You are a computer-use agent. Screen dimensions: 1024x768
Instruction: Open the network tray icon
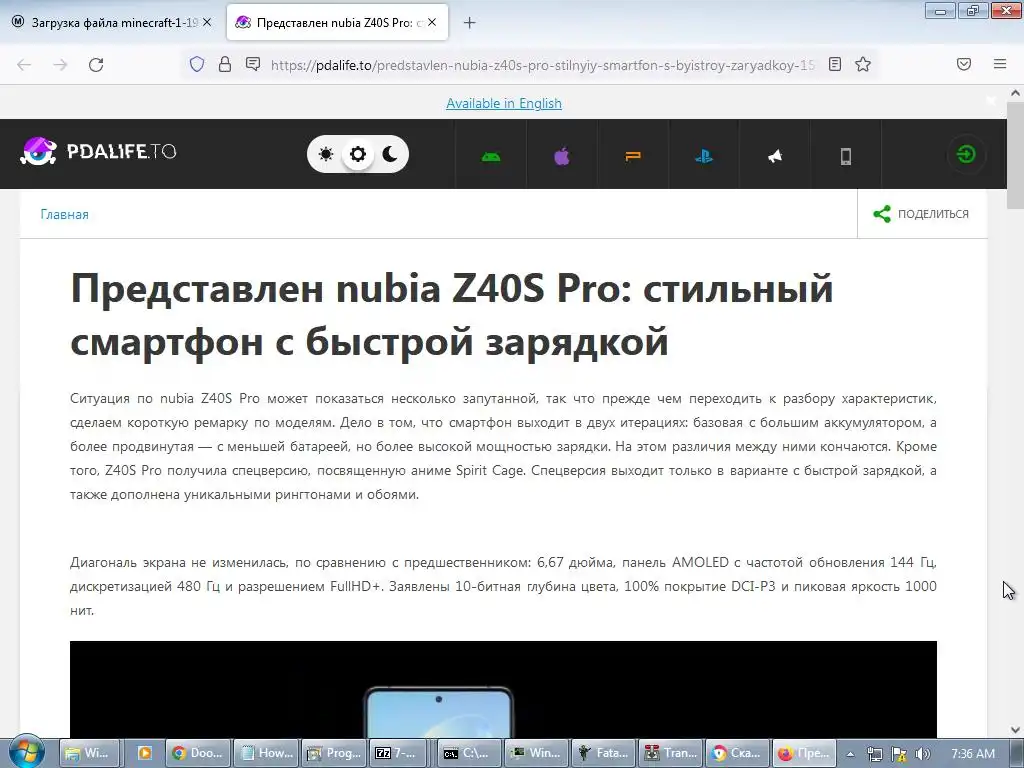click(875, 754)
